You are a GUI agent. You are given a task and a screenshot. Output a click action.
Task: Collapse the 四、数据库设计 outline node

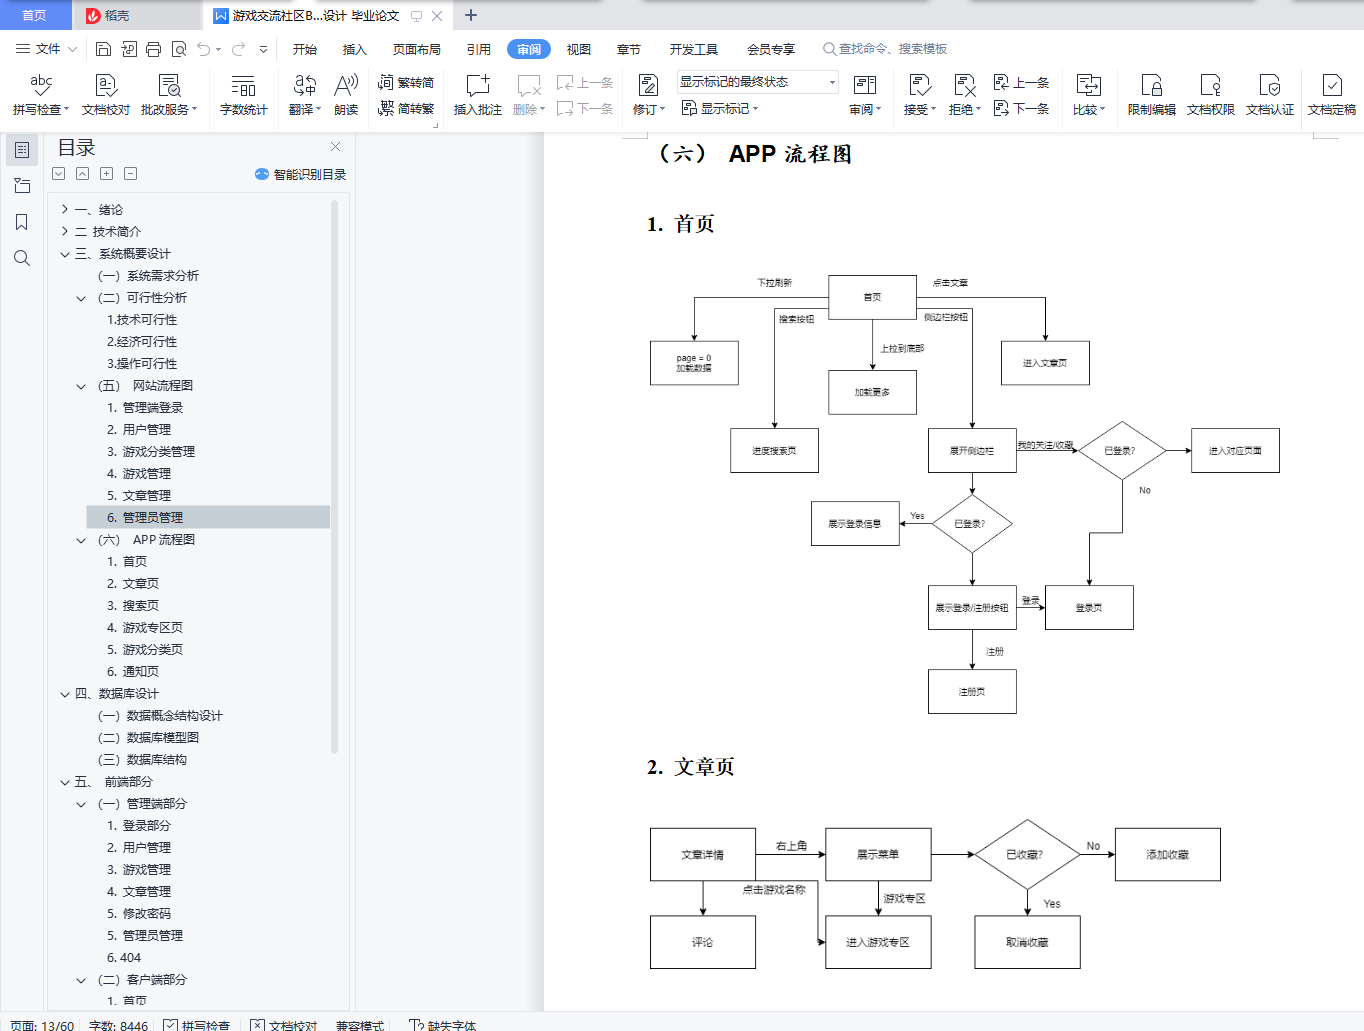(65, 694)
